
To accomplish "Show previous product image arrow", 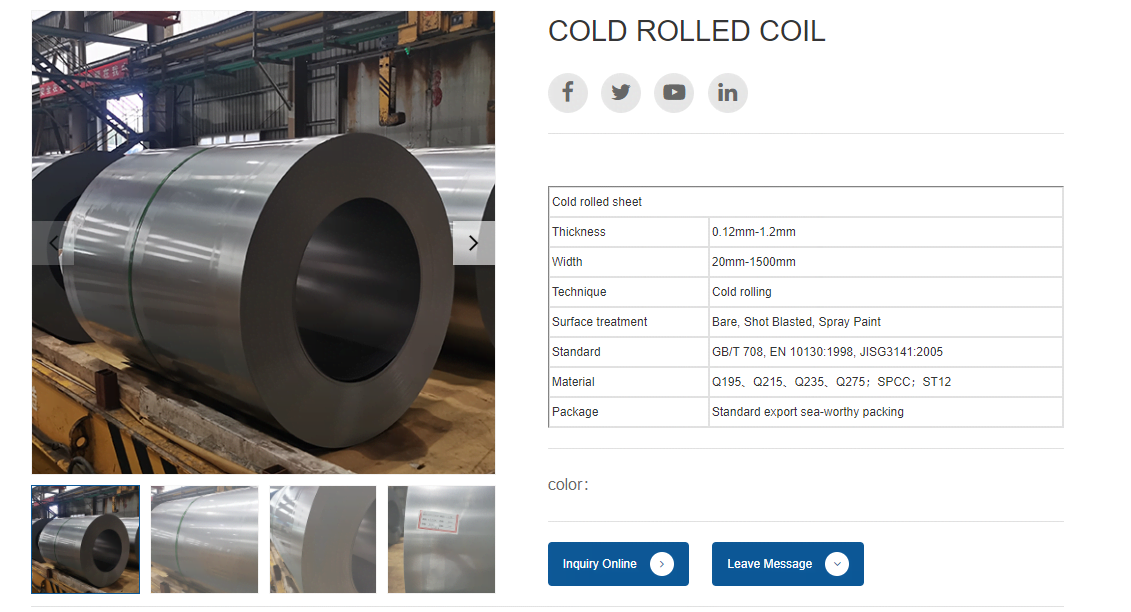I will 53,243.
